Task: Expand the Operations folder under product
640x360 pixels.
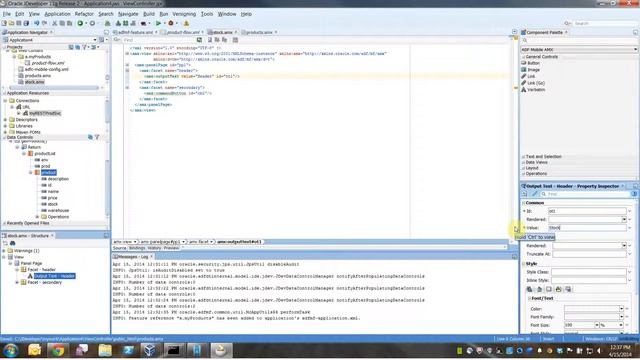Action: (37, 217)
